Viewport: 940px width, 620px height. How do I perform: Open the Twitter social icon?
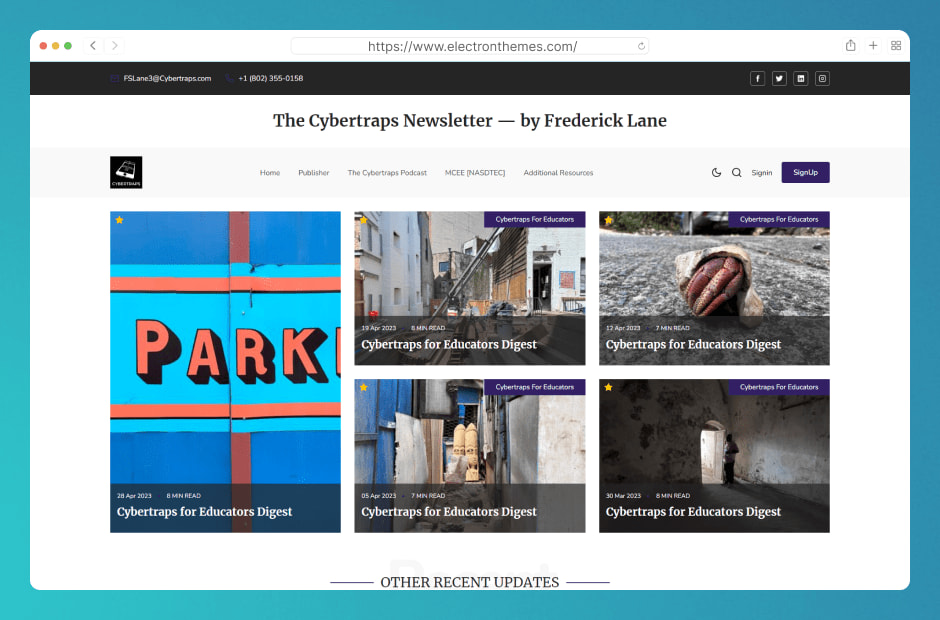(779, 79)
